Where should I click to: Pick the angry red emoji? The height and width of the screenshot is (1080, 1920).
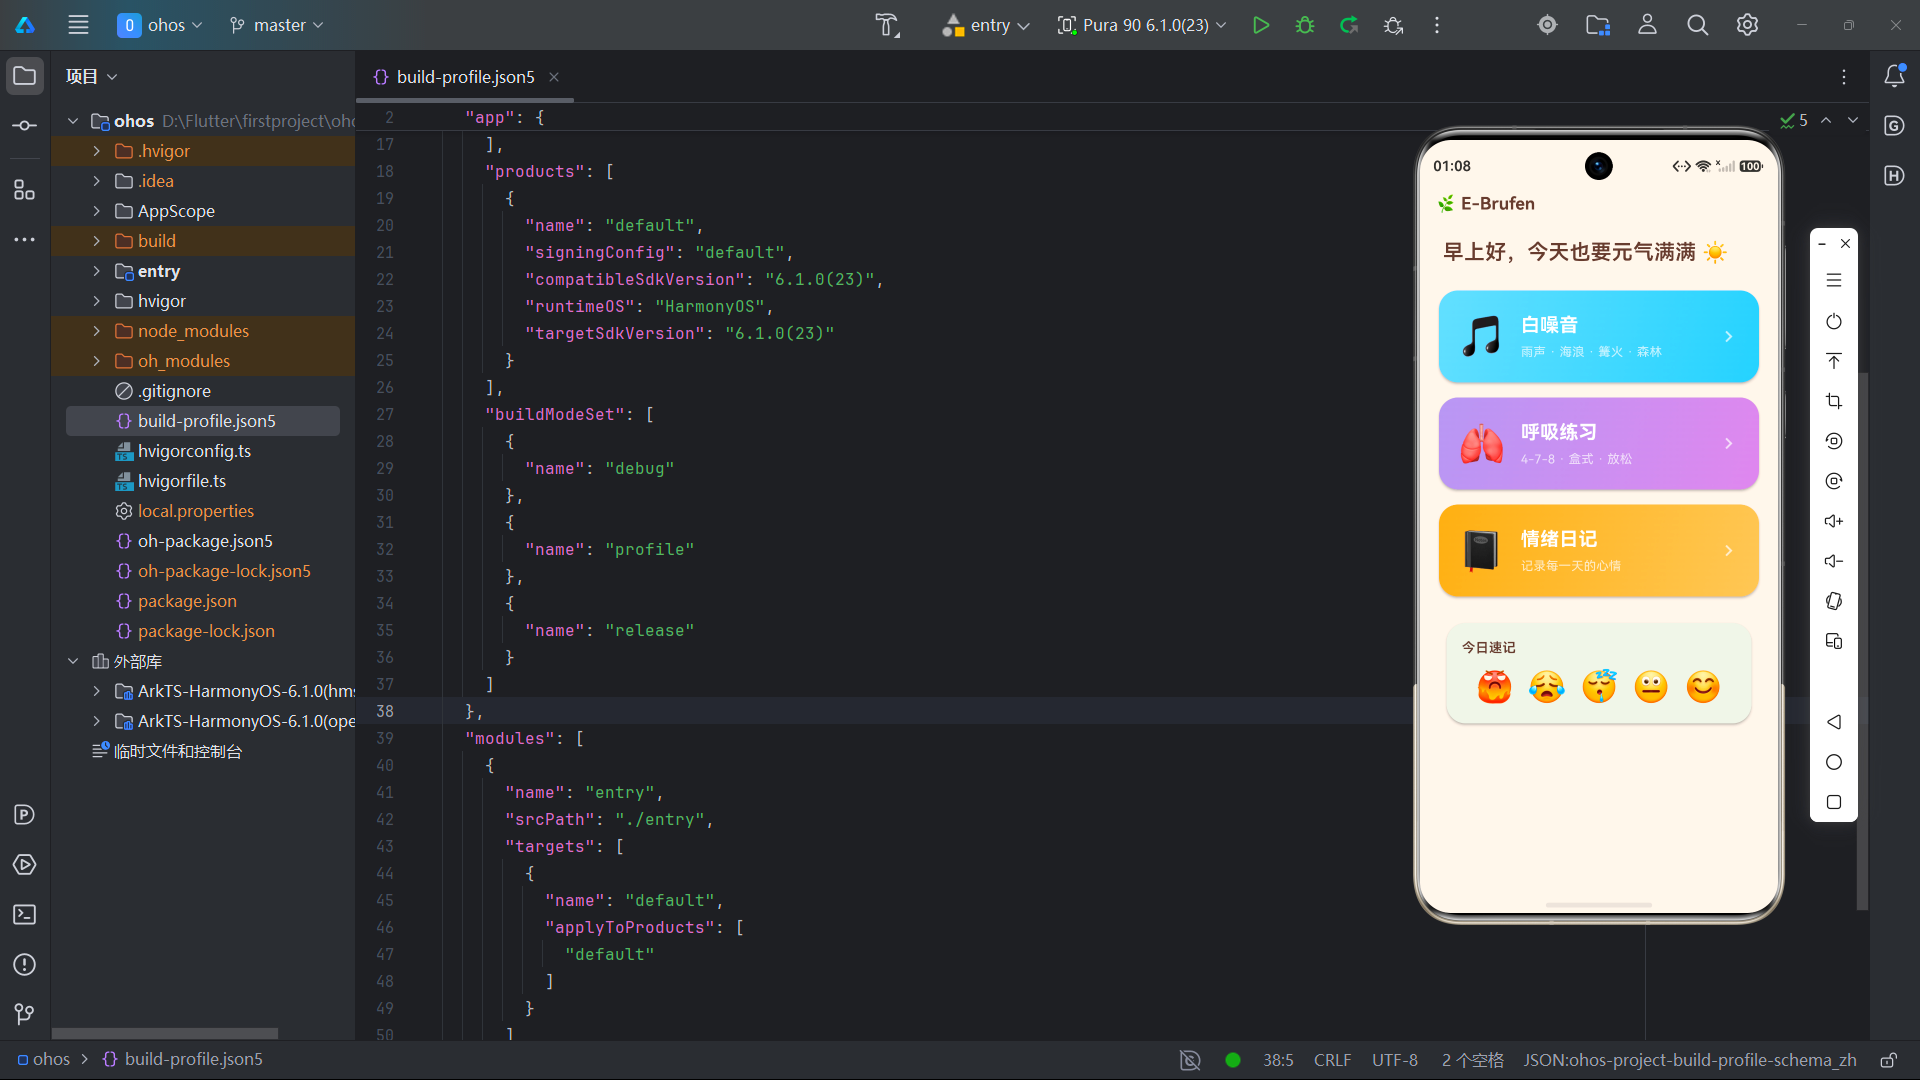1494,687
